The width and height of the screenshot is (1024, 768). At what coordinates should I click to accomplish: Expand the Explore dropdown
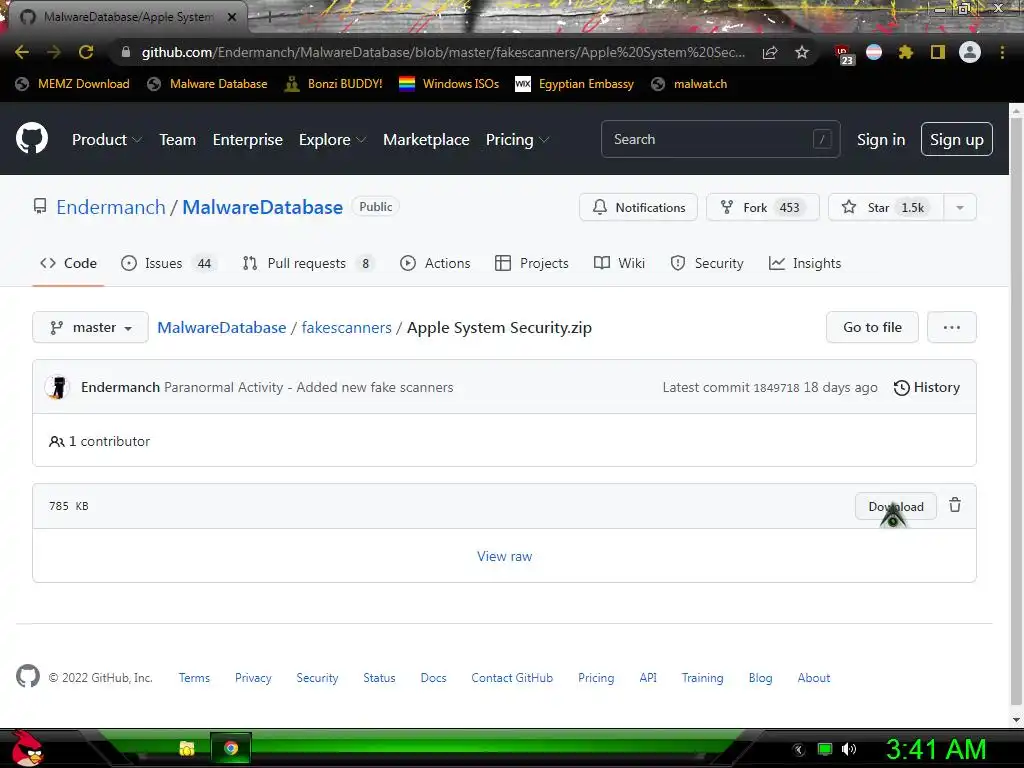tap(332, 140)
